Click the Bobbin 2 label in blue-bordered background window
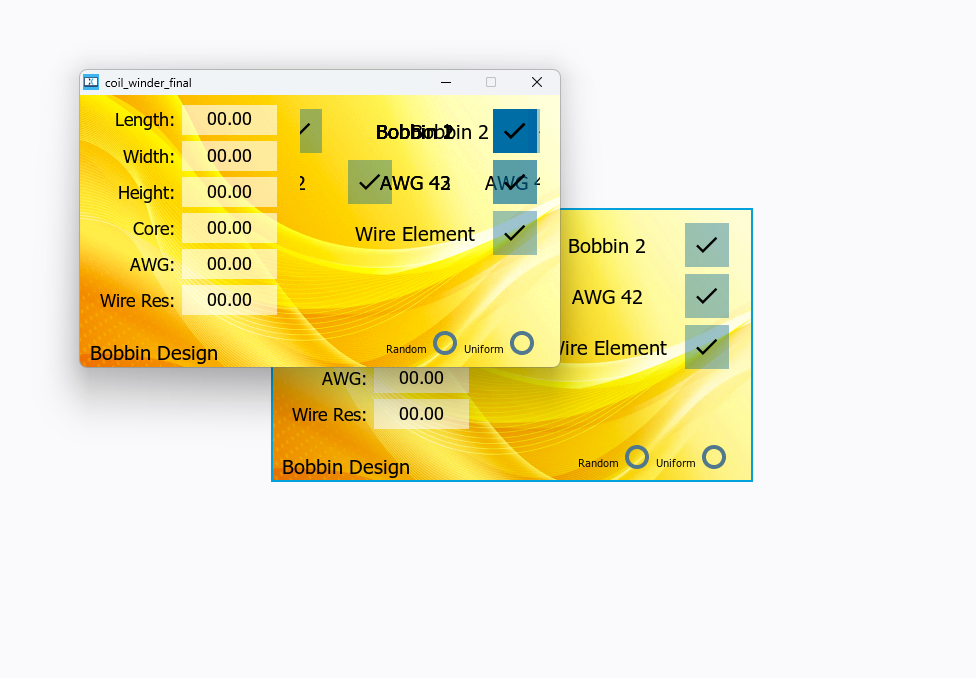The width and height of the screenshot is (976, 678). tap(606, 246)
